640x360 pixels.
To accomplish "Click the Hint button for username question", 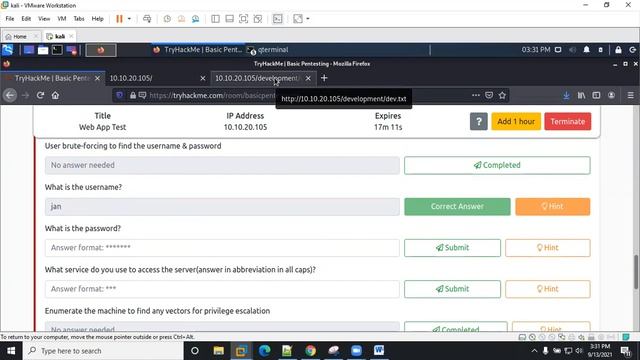I will click(x=553, y=207).
